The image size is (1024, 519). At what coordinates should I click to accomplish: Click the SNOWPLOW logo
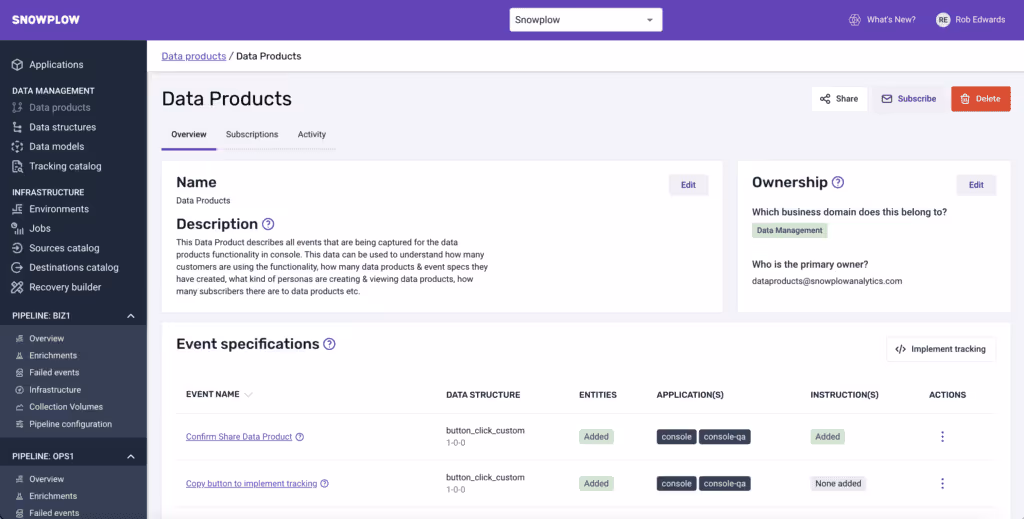click(46, 20)
